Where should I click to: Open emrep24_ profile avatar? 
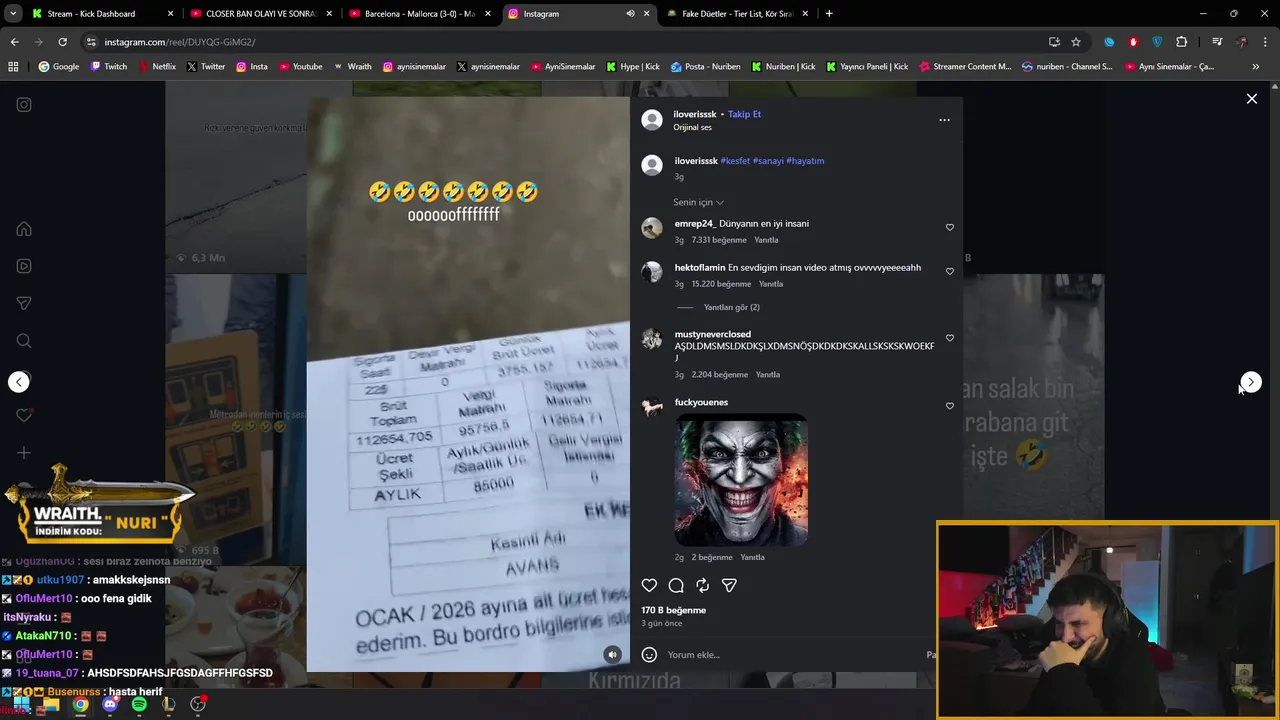[x=652, y=228]
